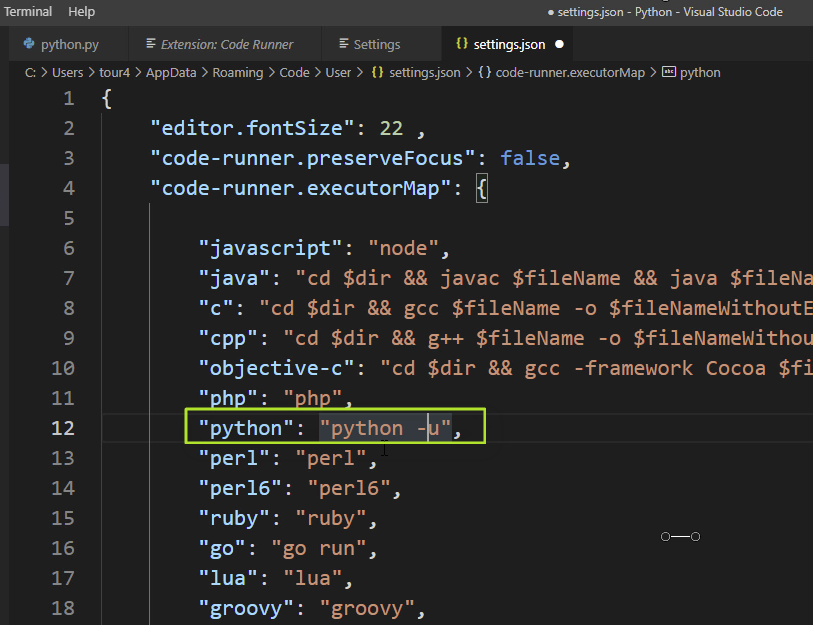This screenshot has width=813, height=625.
Task: Switch to the Settings tab
Action: [x=376, y=45]
